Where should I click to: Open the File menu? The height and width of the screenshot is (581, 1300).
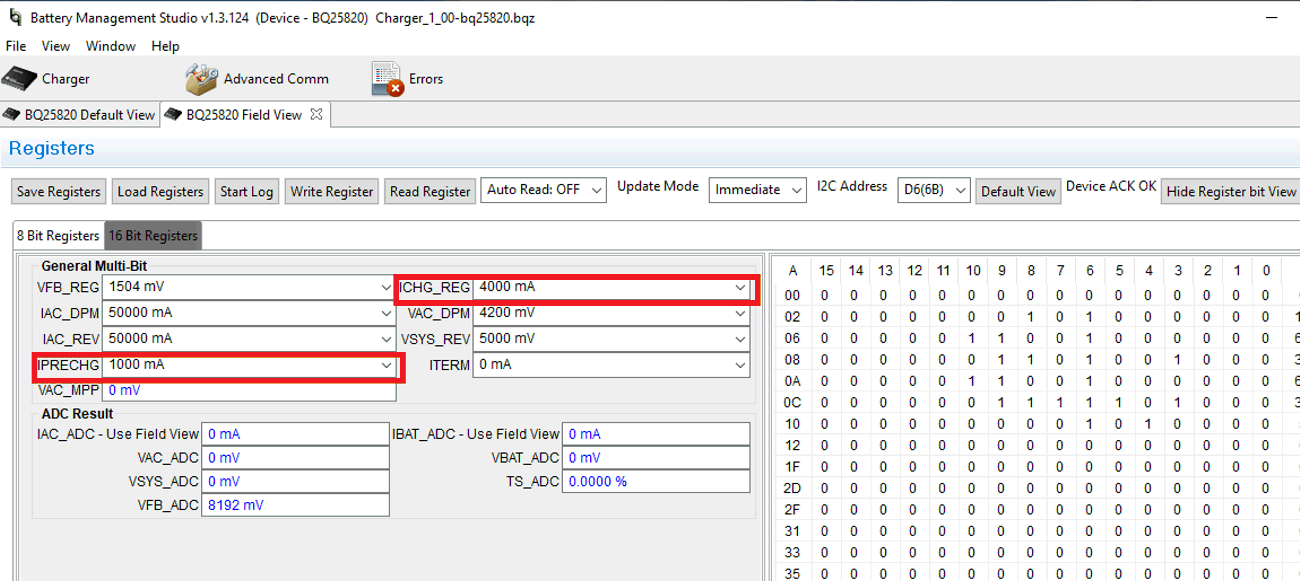coord(16,46)
